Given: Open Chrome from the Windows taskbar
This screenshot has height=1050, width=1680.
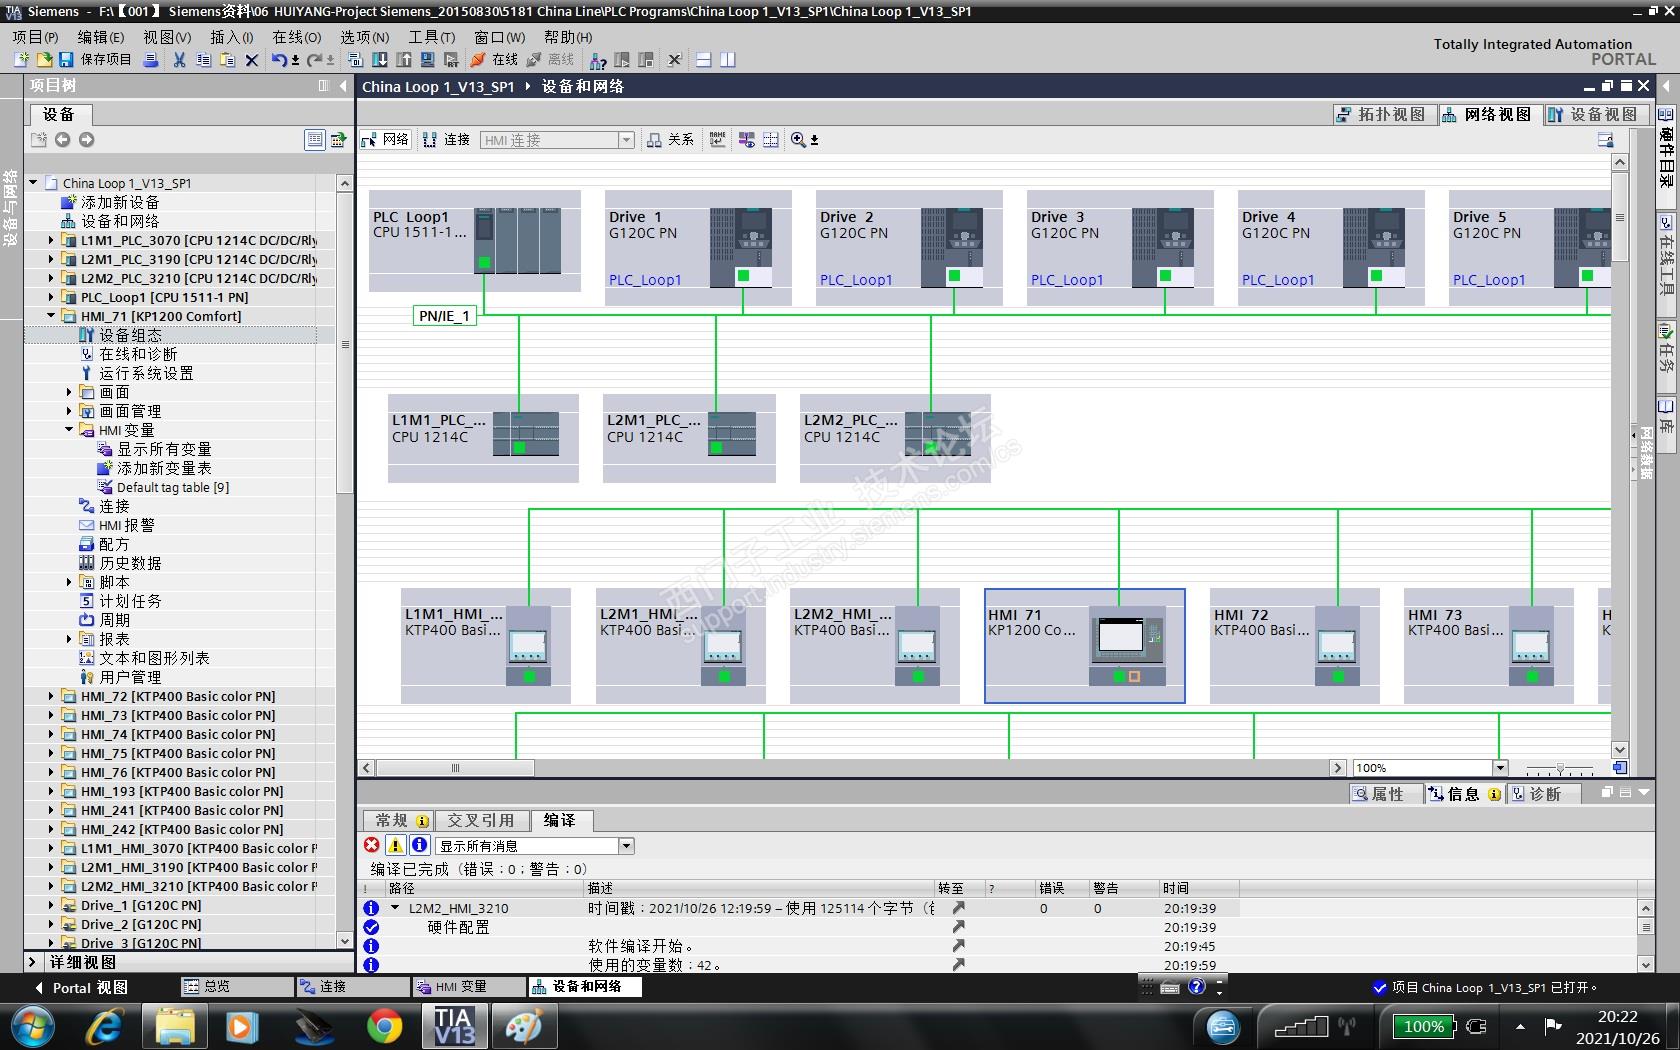Looking at the screenshot, I should pyautogui.click(x=384, y=1026).
